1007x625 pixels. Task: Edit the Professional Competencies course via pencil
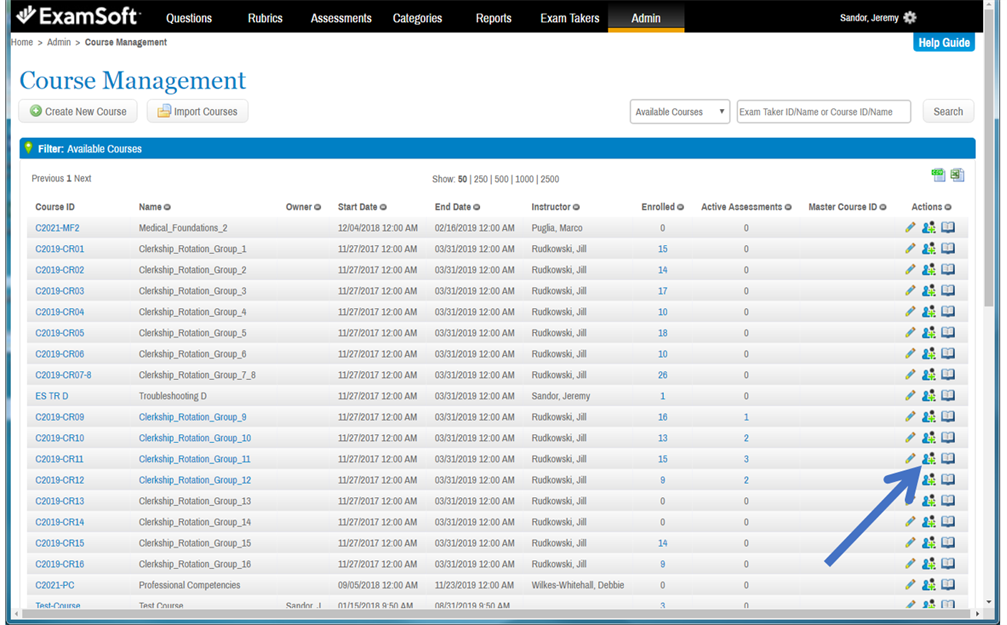910,585
